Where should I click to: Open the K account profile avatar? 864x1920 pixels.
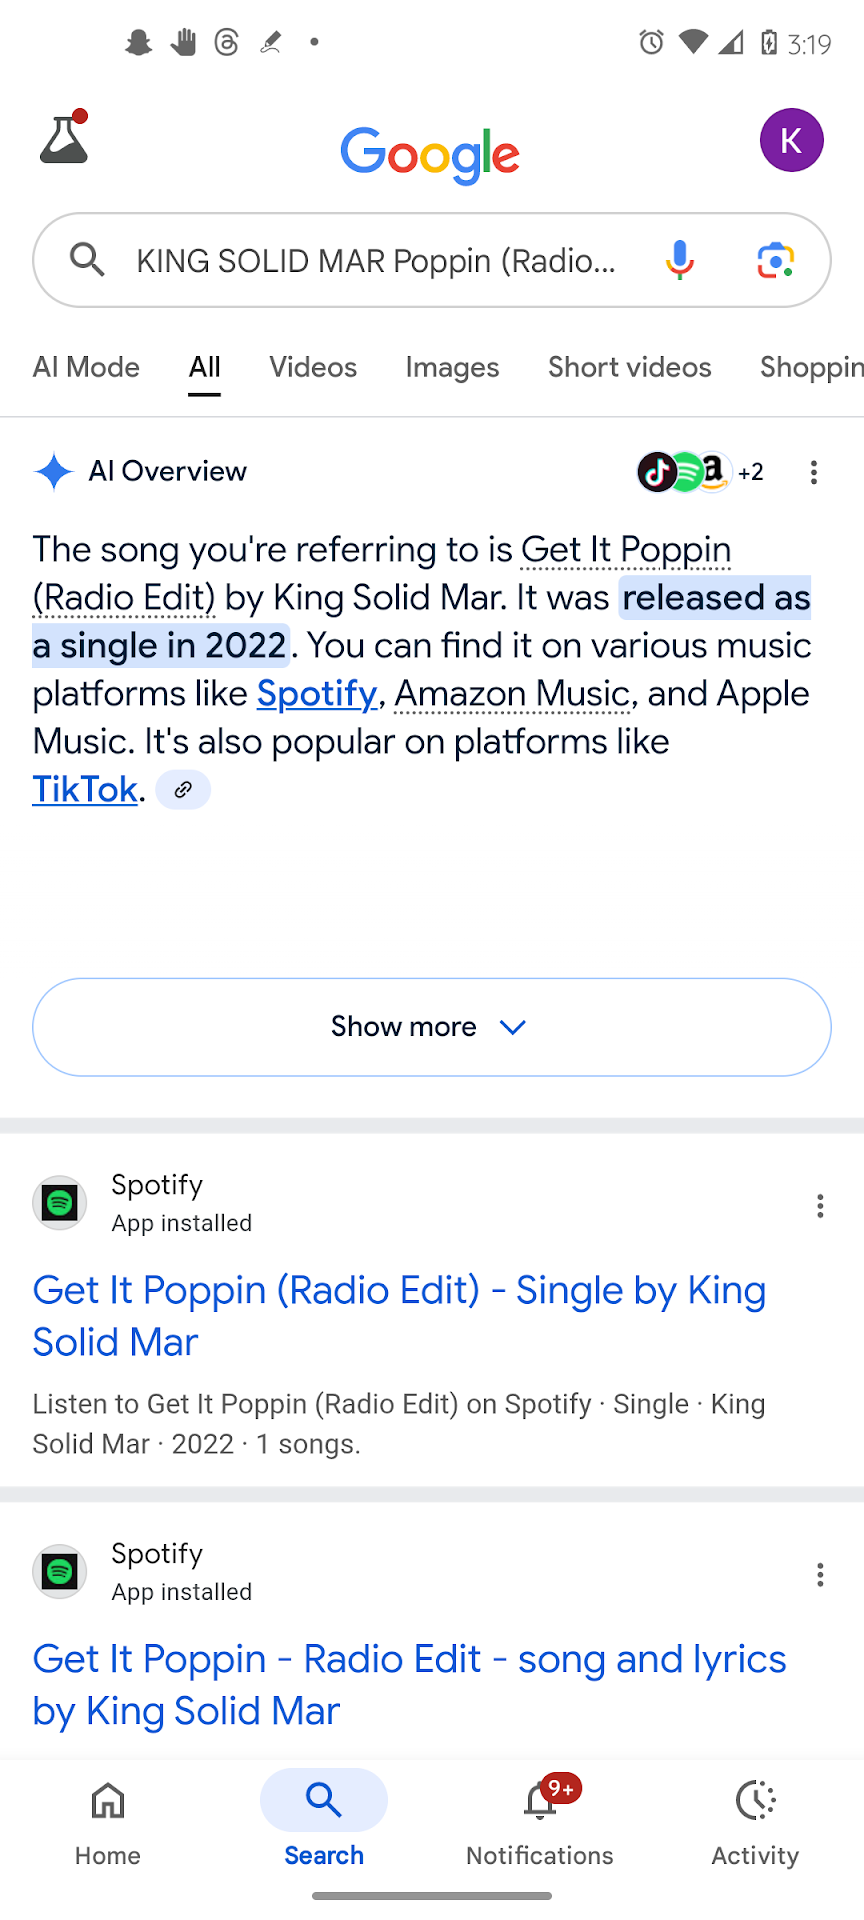[791, 140]
